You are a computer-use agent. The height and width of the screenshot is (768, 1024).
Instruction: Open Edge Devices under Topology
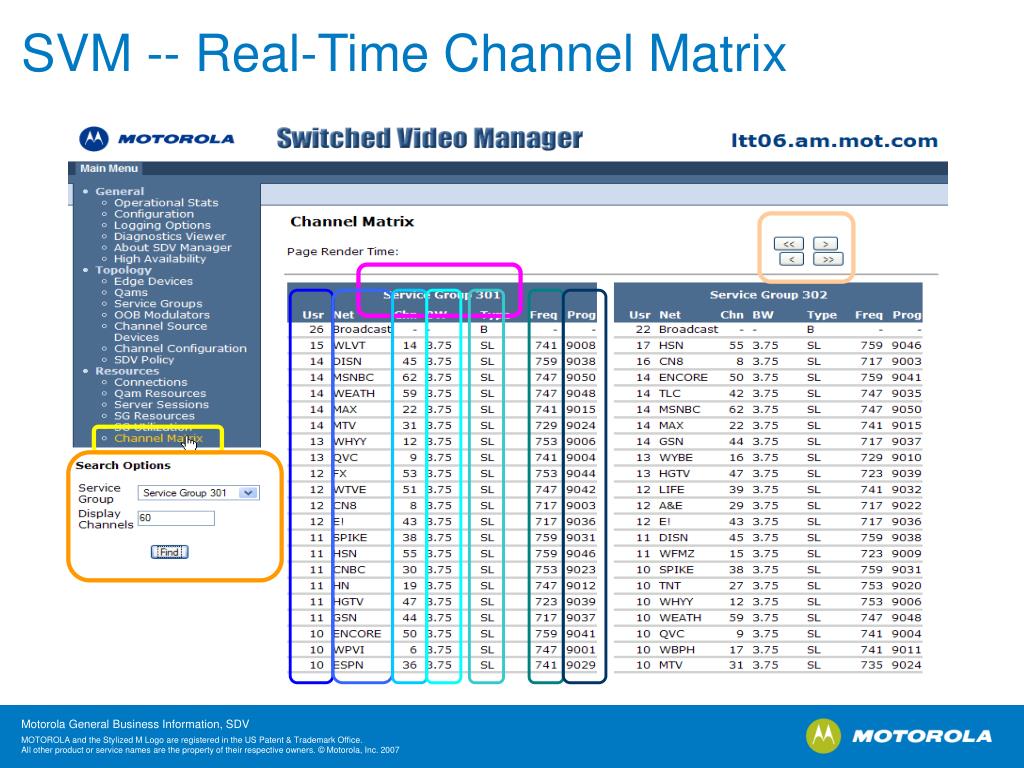pos(153,281)
